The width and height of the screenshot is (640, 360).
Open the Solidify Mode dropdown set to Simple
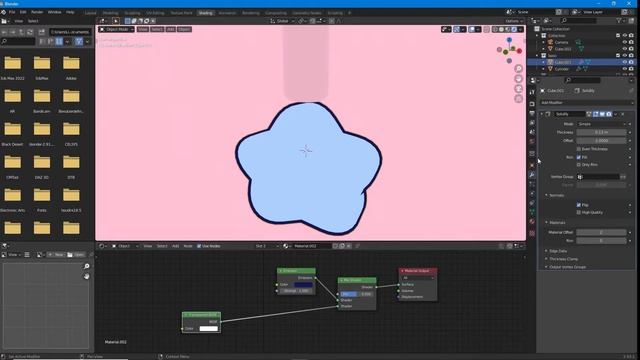[601, 124]
